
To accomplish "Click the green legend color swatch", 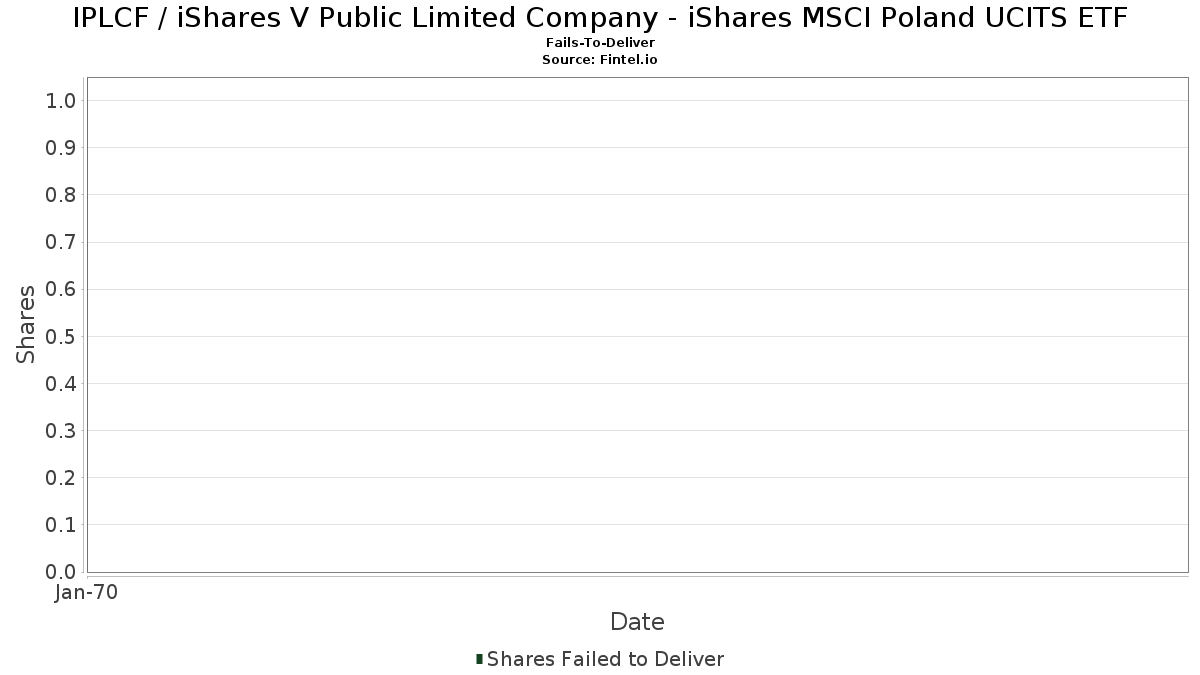I will pos(480,659).
